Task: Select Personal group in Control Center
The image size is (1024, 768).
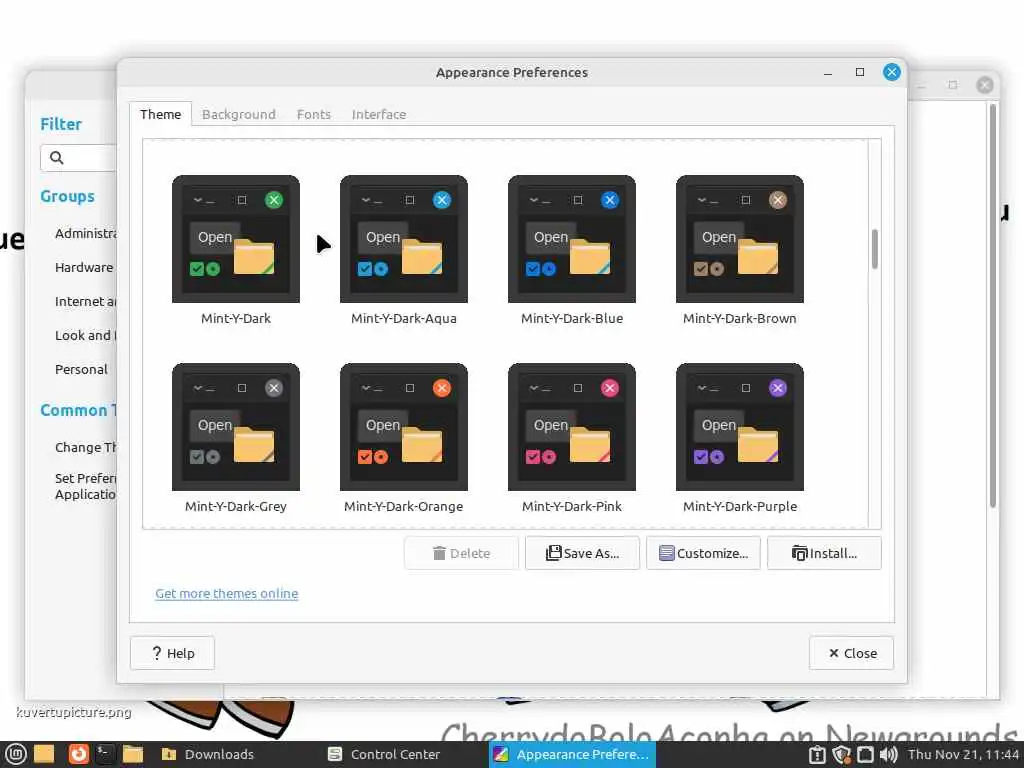Action: pyautogui.click(x=81, y=369)
